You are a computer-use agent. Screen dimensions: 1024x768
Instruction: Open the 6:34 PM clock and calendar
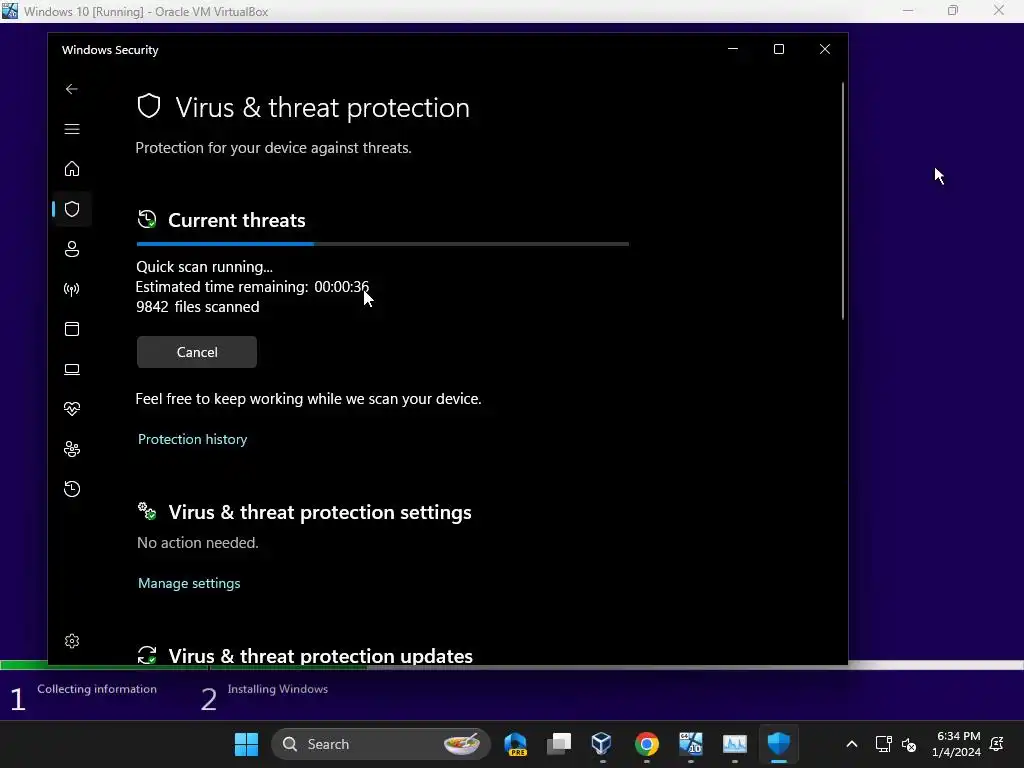[957, 744]
